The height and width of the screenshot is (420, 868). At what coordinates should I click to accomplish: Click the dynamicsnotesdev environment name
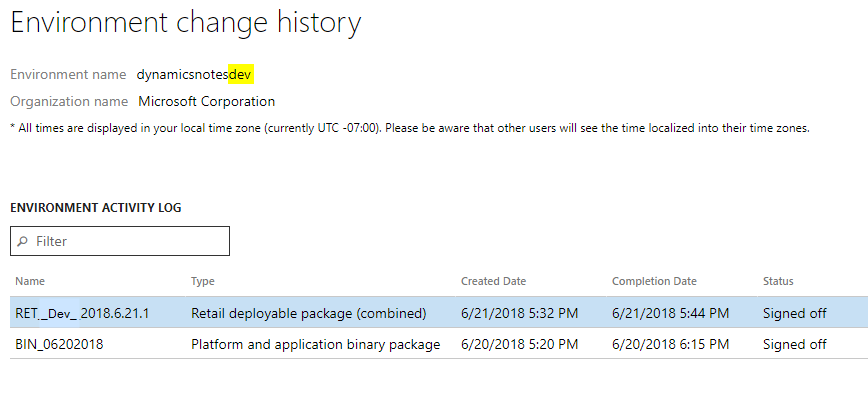195,74
